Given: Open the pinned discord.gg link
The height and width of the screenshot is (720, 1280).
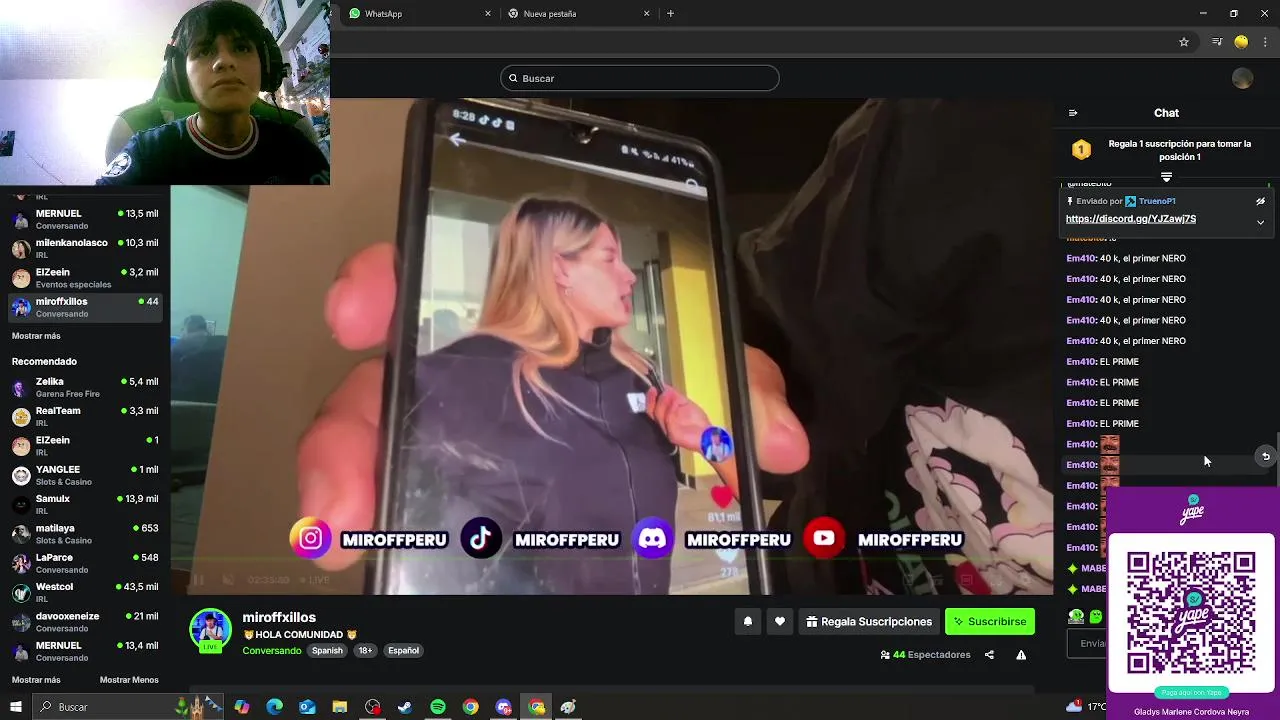Looking at the screenshot, I should [x=1131, y=219].
